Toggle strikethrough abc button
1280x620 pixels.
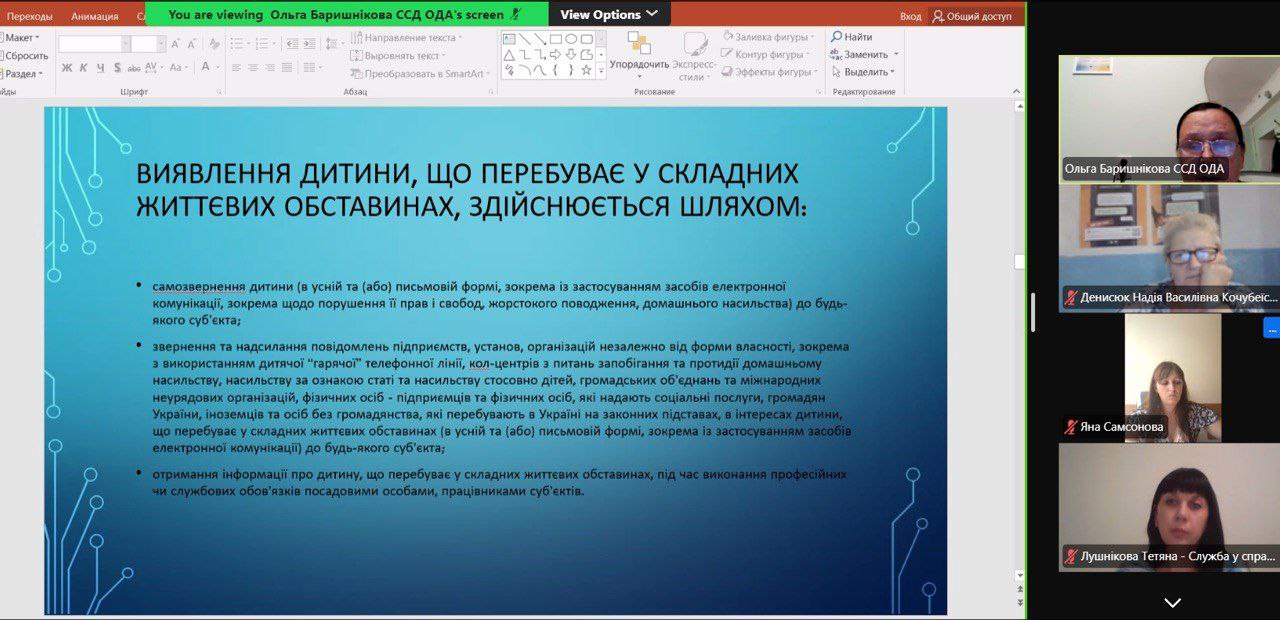pyautogui.click(x=134, y=68)
